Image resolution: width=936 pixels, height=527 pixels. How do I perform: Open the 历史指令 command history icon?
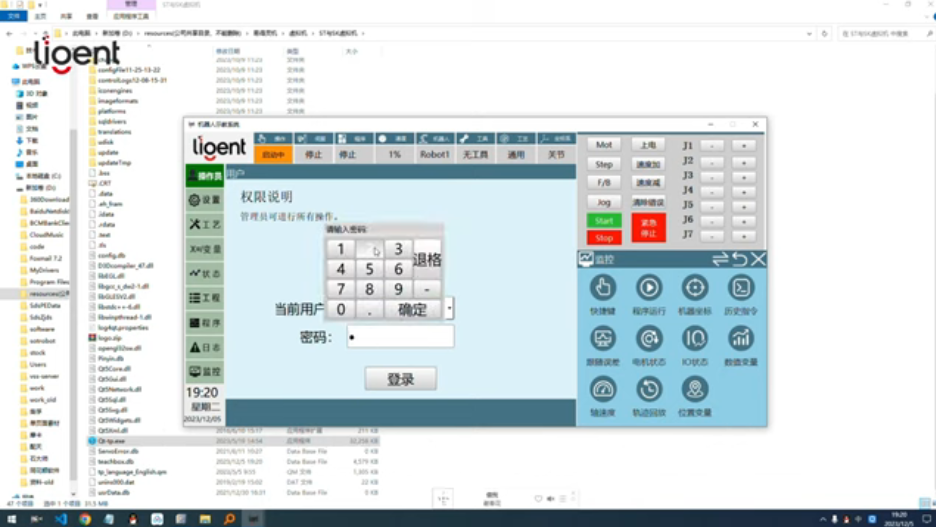[741, 289]
